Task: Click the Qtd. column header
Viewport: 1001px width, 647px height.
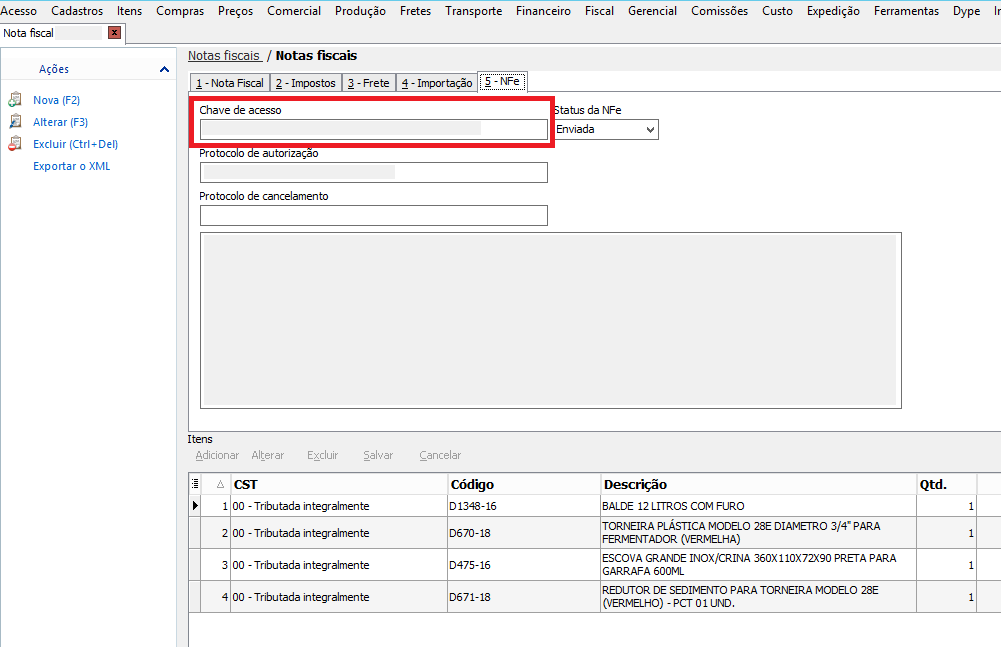Action: [947, 484]
